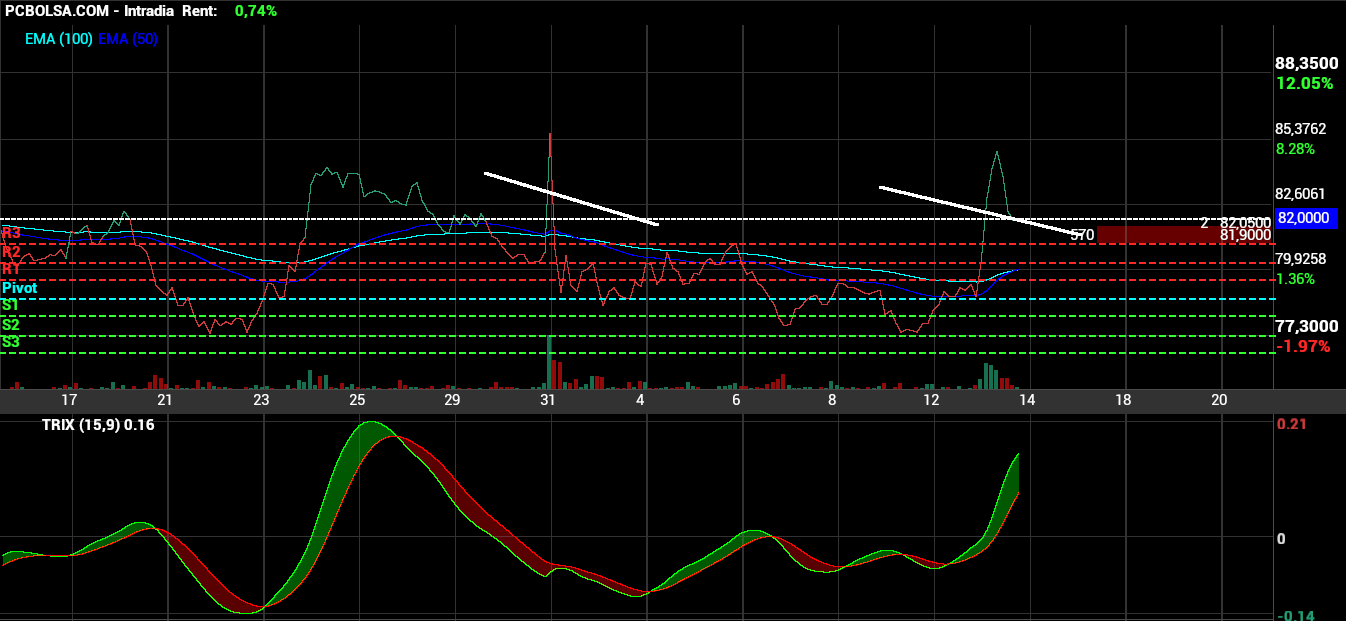This screenshot has height=621, width=1346.
Task: Select the white trendline near date 4
Action: pyautogui.click(x=571, y=199)
